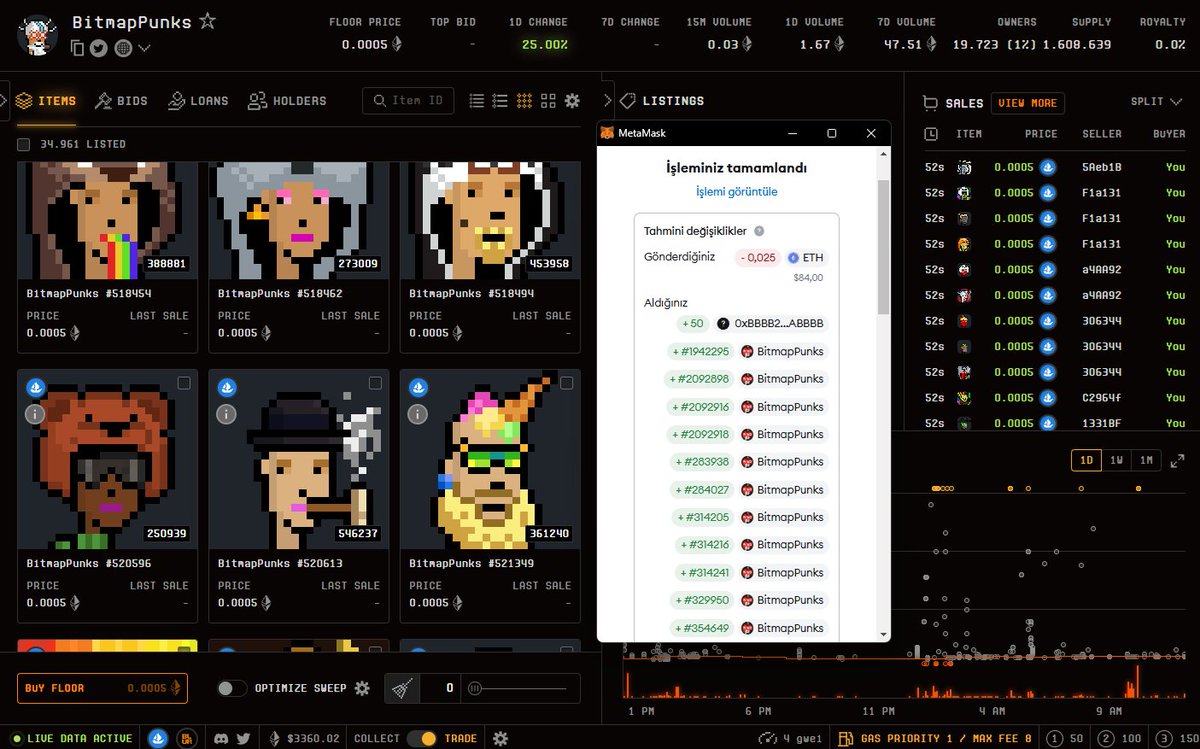
Task: Select the 1W chart range
Action: click(1117, 460)
